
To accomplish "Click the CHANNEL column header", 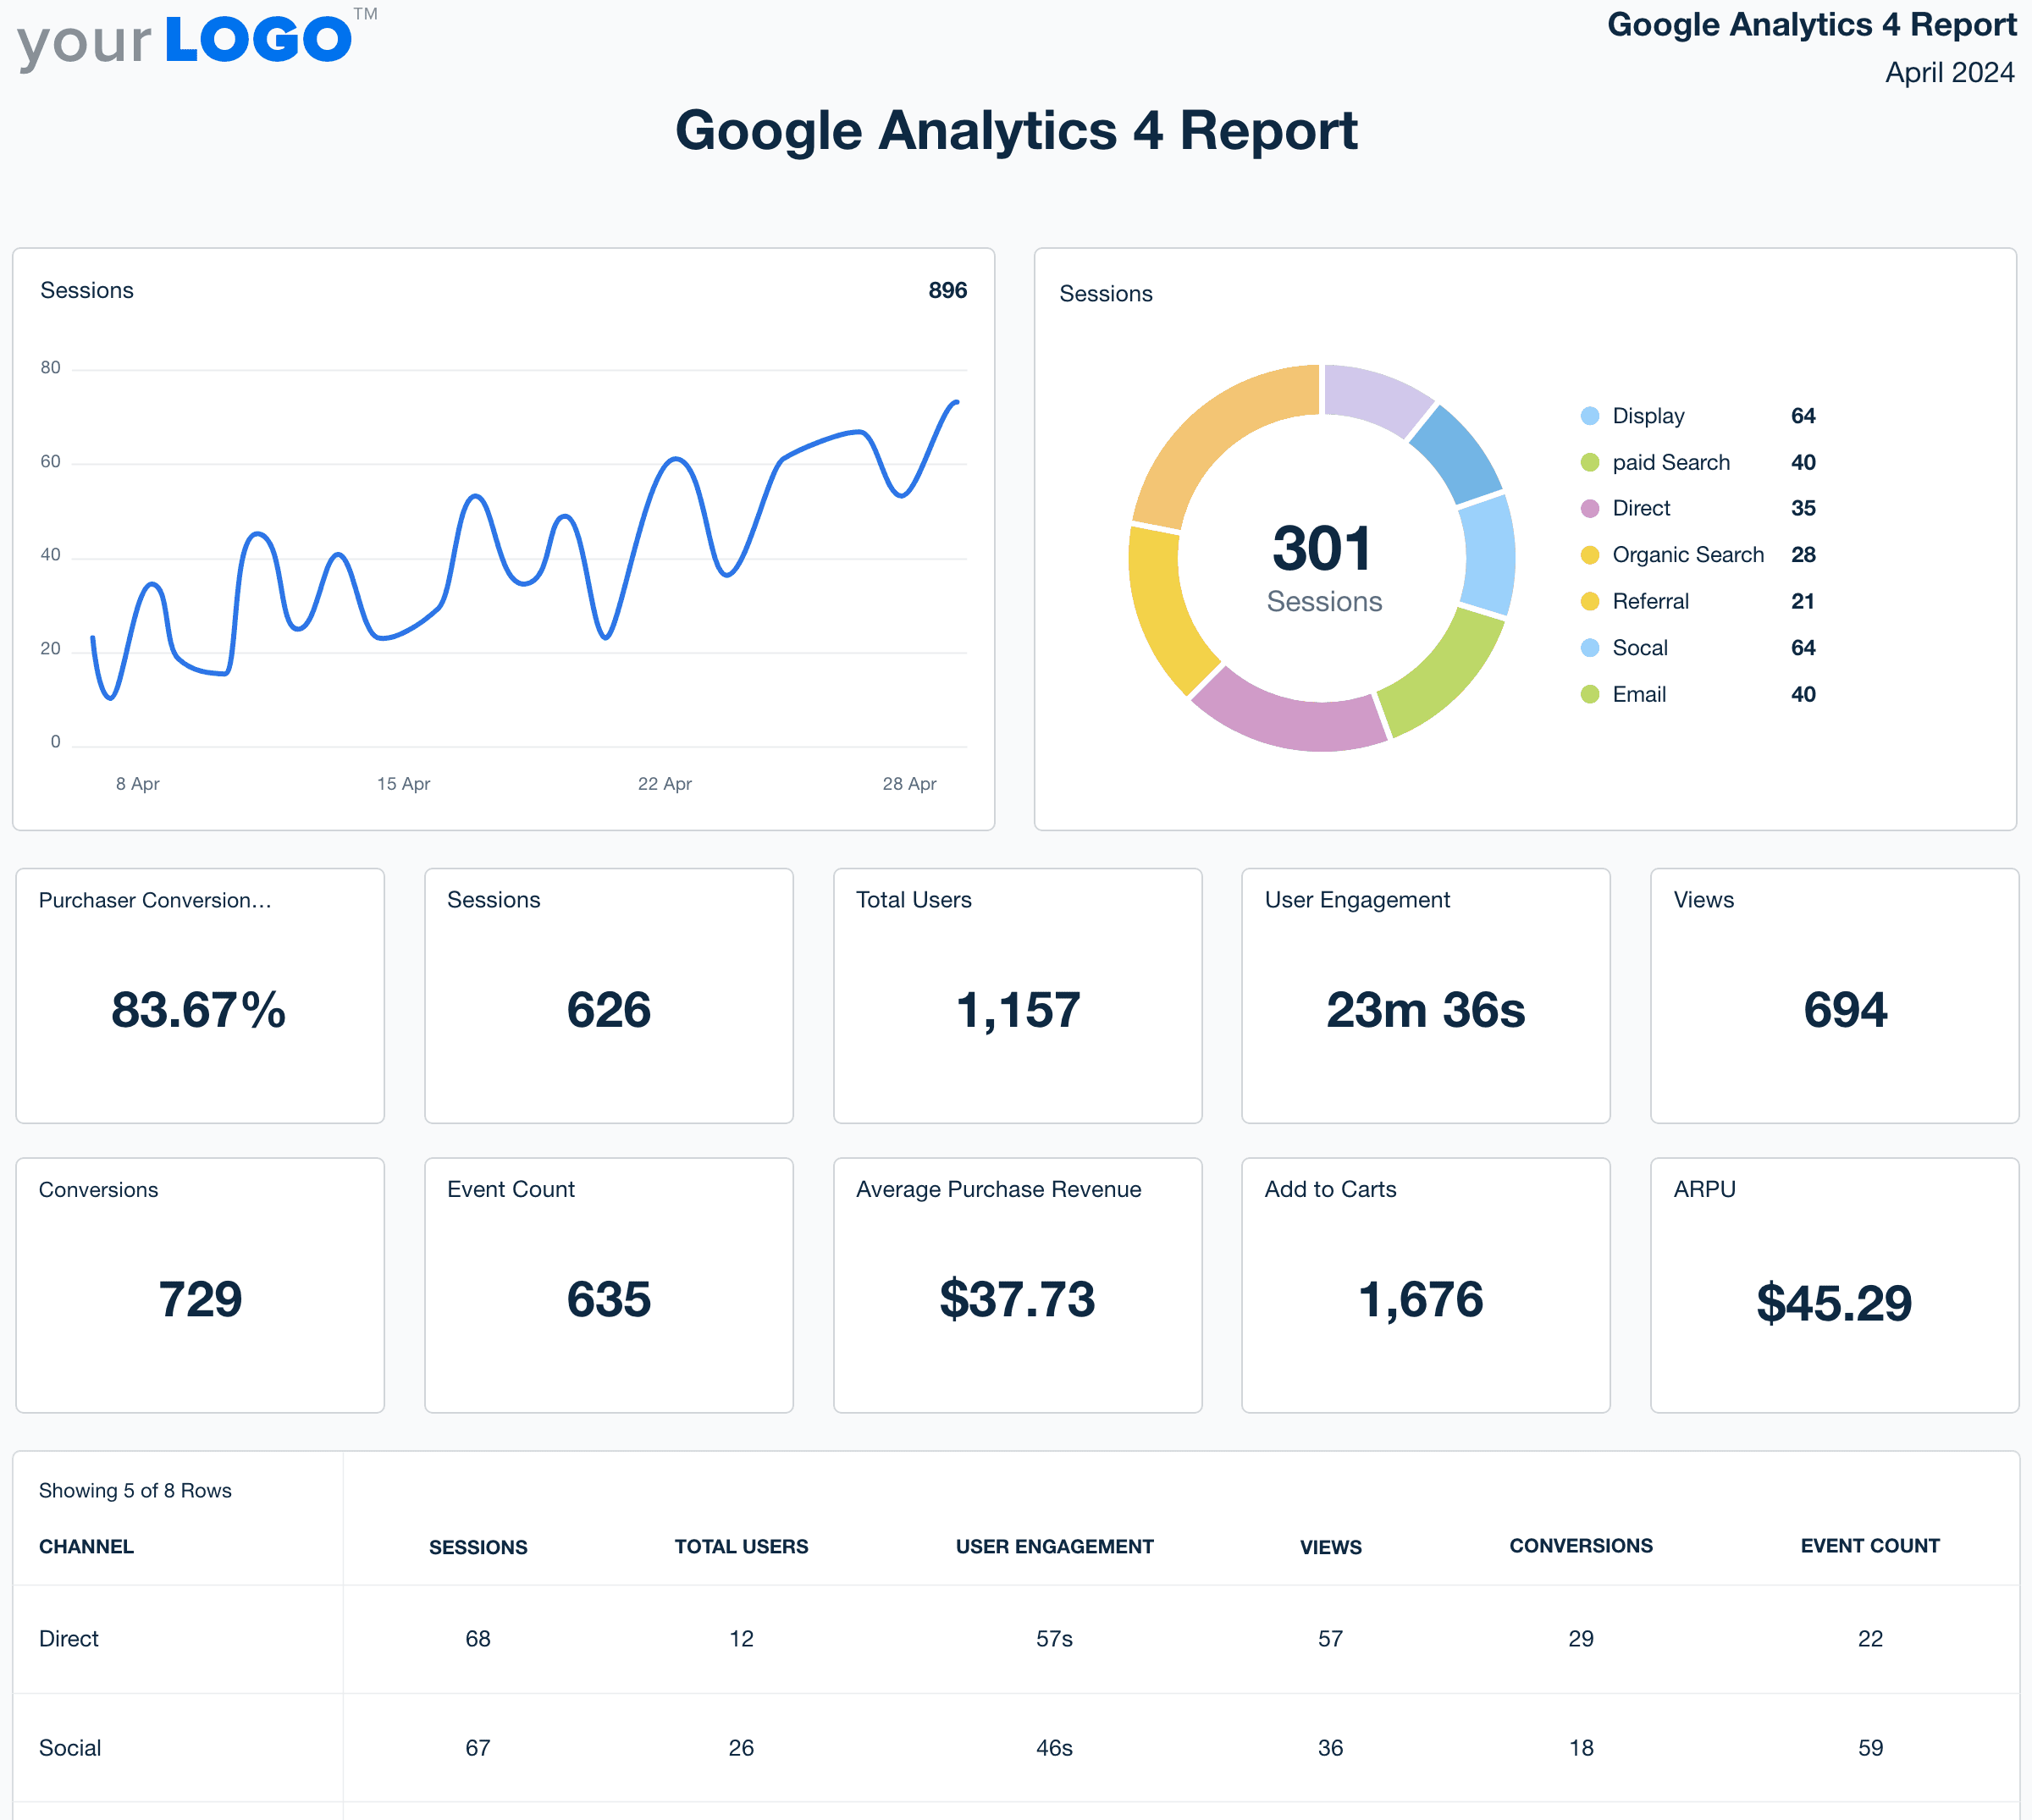I will click(x=86, y=1546).
